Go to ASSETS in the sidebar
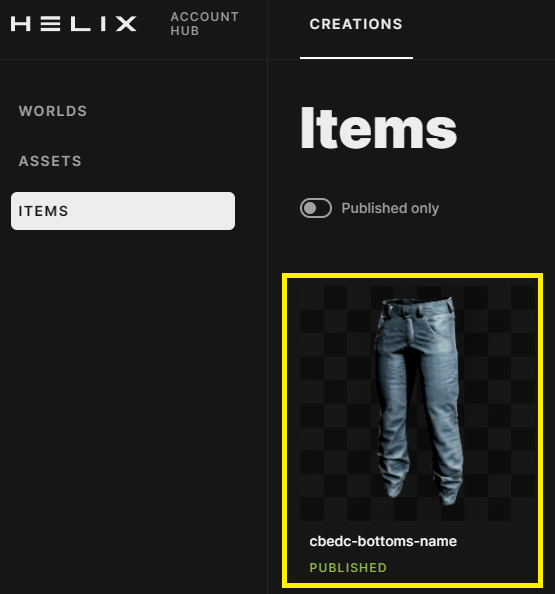555x594 pixels. (x=50, y=161)
